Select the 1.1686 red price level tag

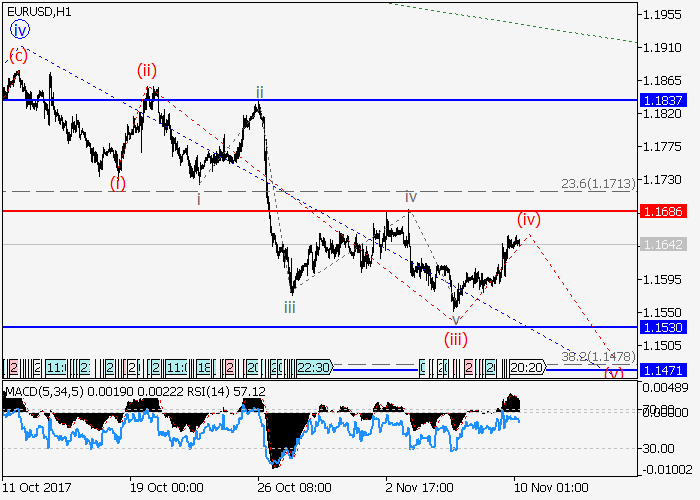click(663, 211)
